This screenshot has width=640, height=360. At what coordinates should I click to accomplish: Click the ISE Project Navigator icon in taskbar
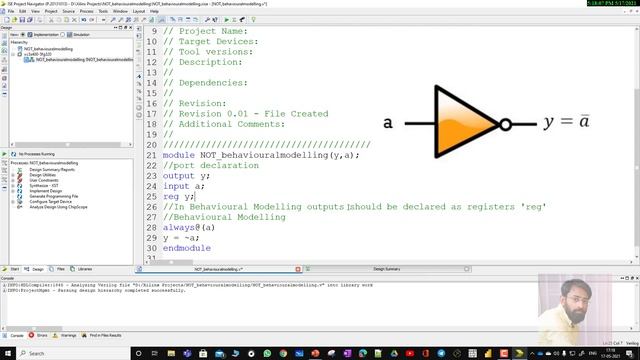pyautogui.click(x=519, y=353)
